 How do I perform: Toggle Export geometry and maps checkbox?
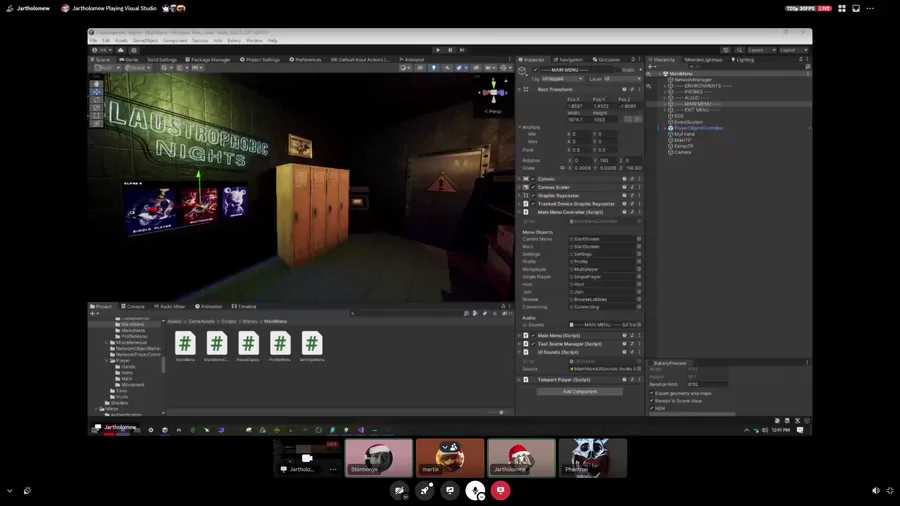tap(652, 394)
